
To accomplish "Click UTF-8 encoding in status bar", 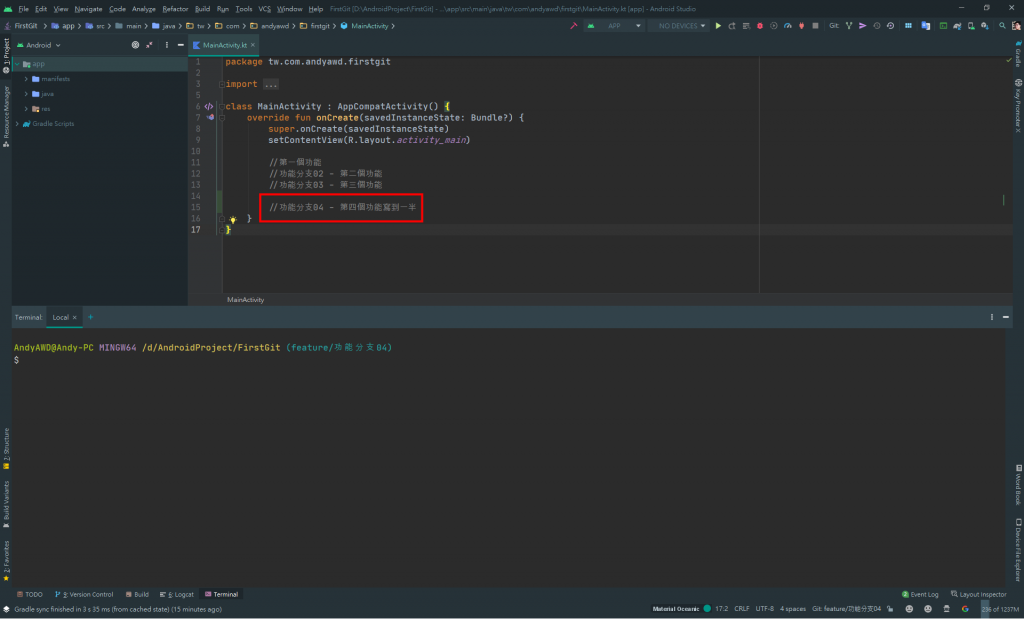I will [765, 609].
